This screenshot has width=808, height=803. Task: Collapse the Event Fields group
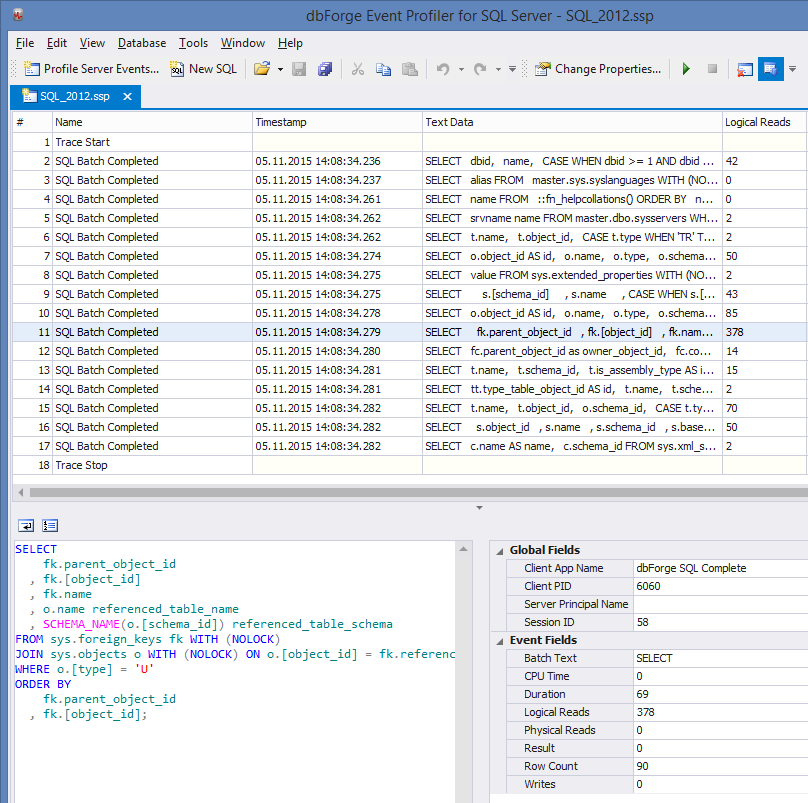[499, 641]
